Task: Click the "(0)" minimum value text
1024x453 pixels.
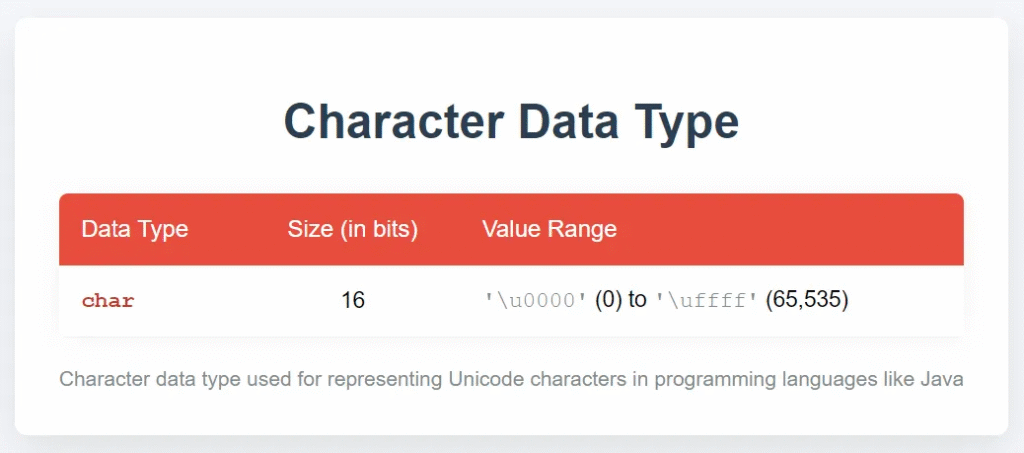Action: click(609, 300)
